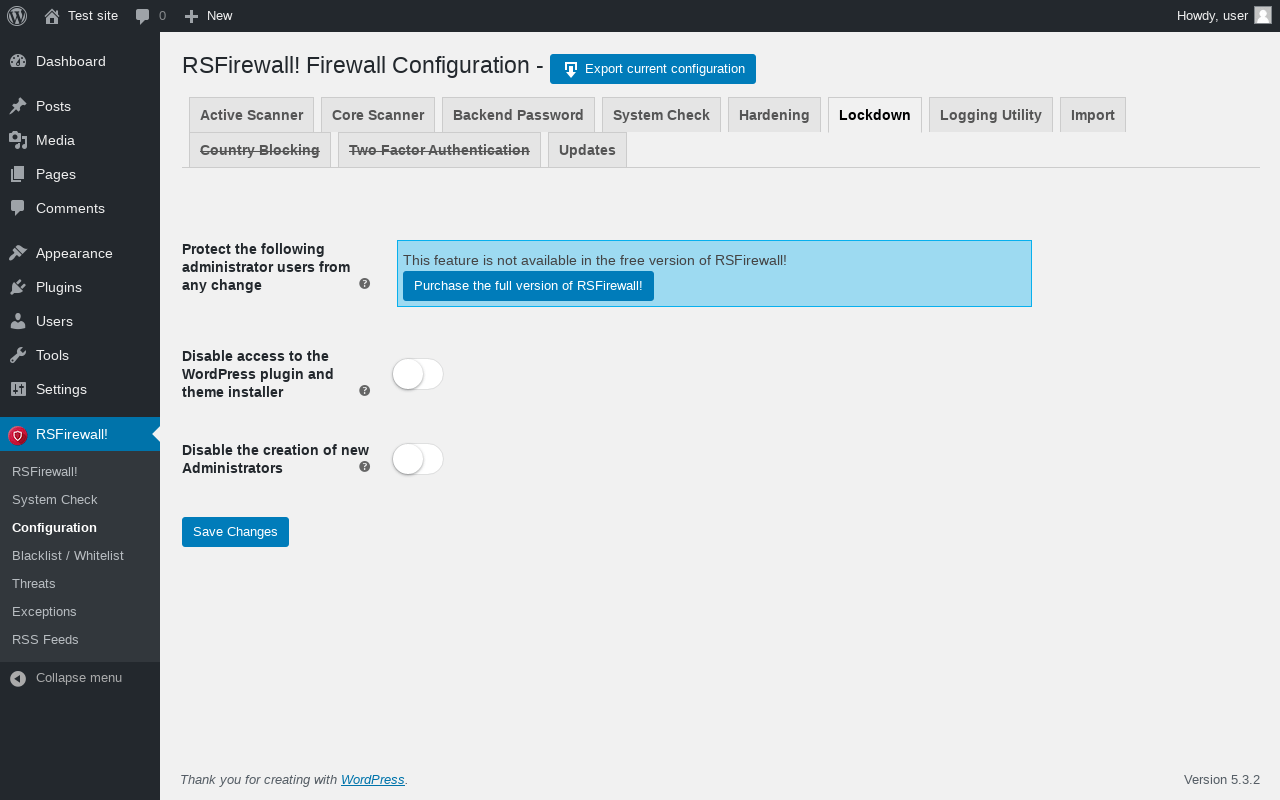Click the download icon on Export button
1280x800 pixels.
coord(571,69)
